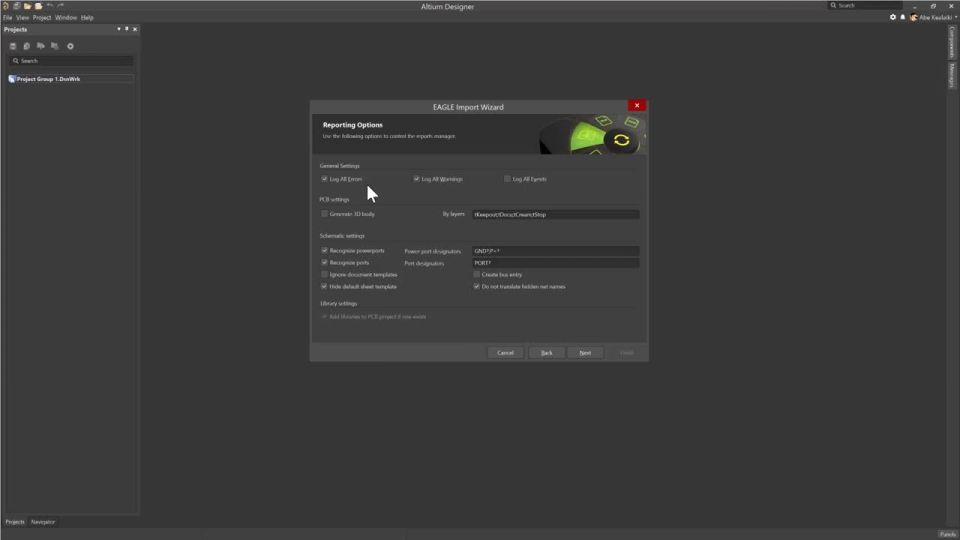Open the Projects panel options dropdown arrow
Viewport: 960px width, 540px height.
point(119,29)
